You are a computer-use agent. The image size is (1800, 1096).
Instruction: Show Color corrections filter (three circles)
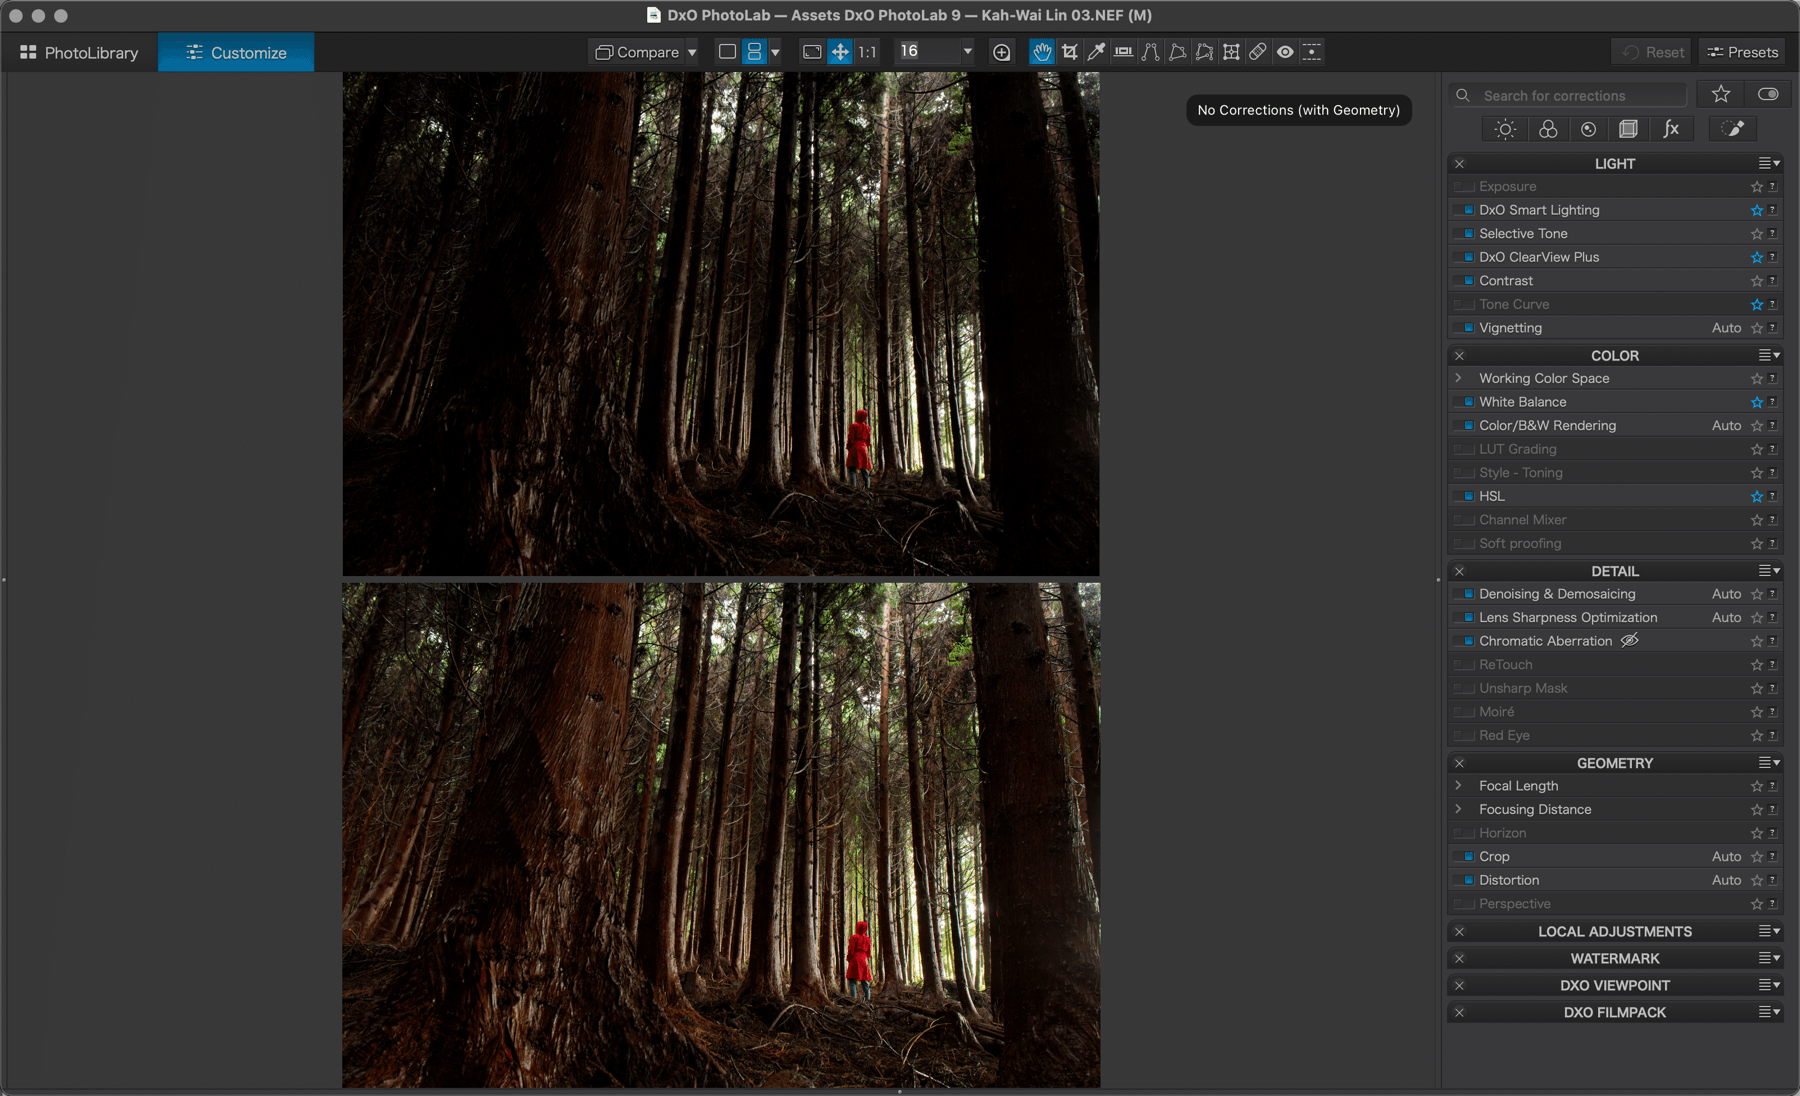(x=1548, y=129)
